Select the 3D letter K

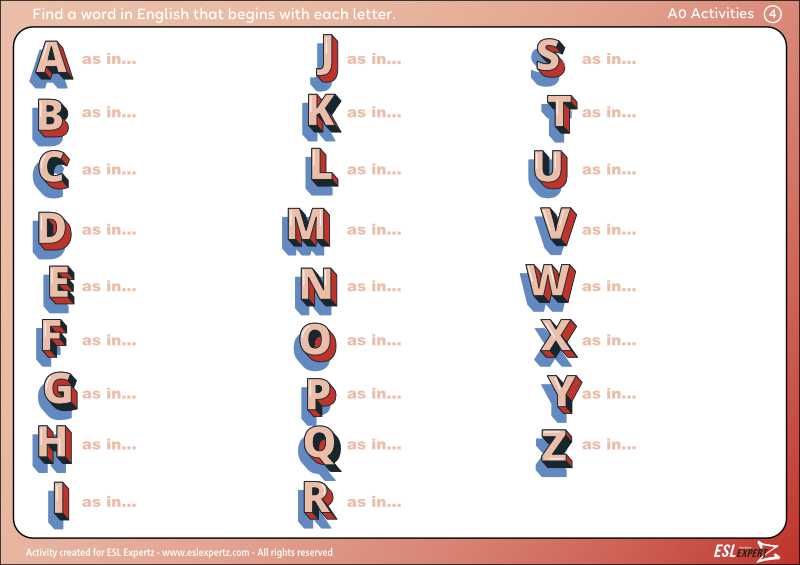(x=322, y=117)
